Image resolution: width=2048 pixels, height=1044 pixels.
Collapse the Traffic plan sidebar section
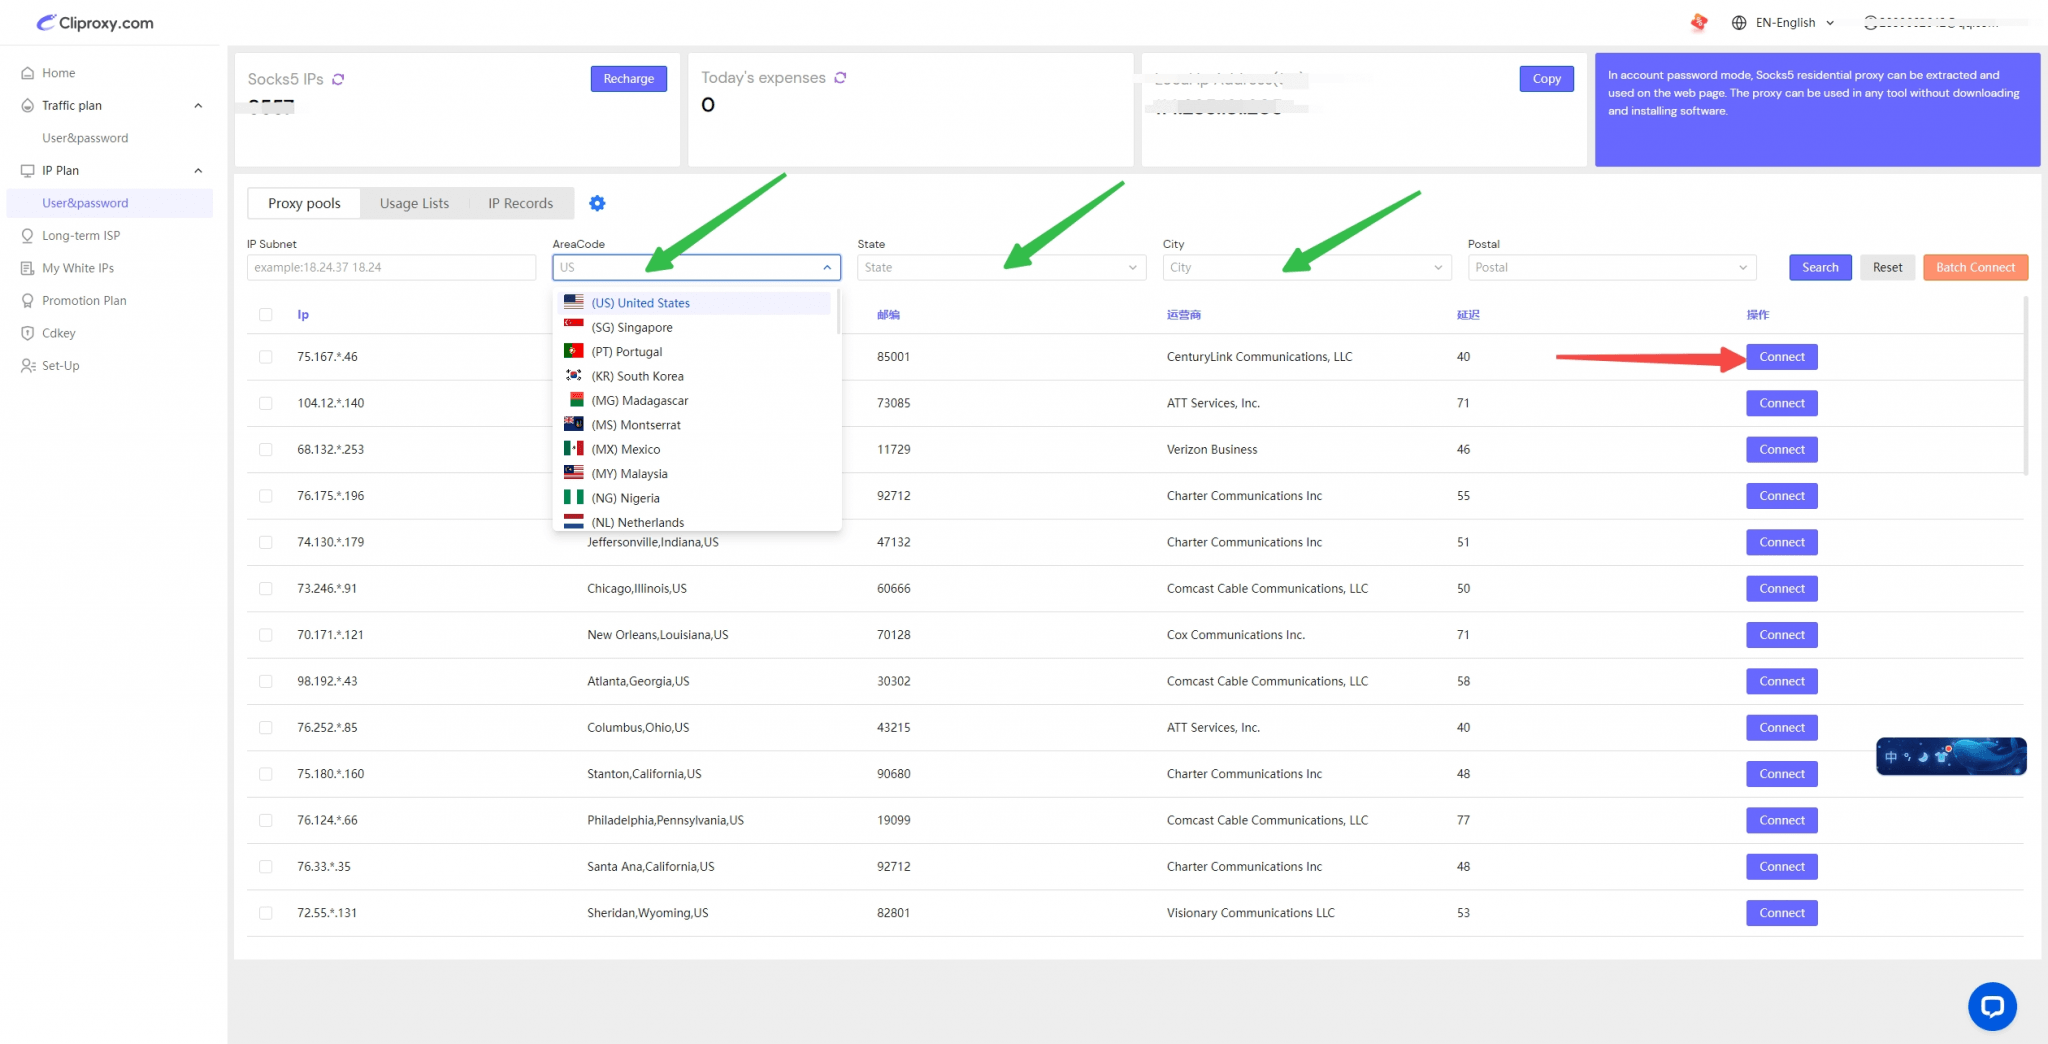click(x=198, y=106)
